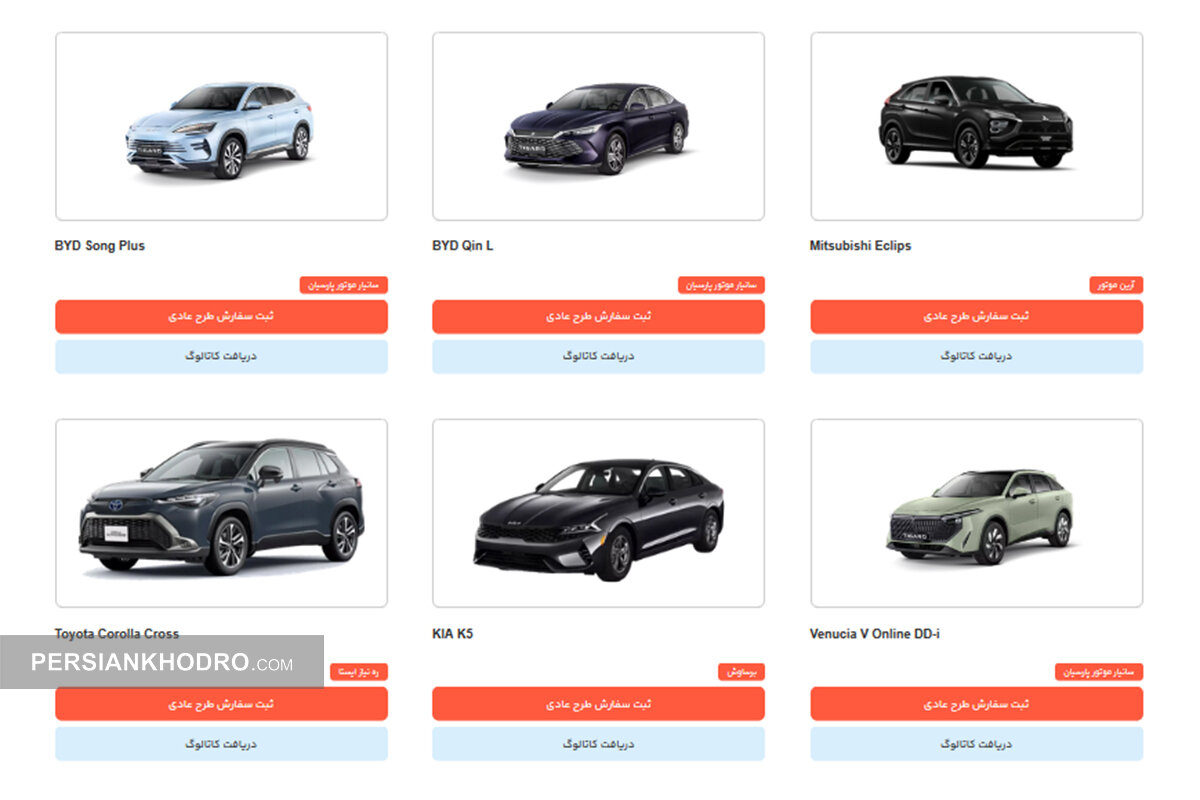Click the red order button for Mitsubishi Eclips

(x=976, y=316)
